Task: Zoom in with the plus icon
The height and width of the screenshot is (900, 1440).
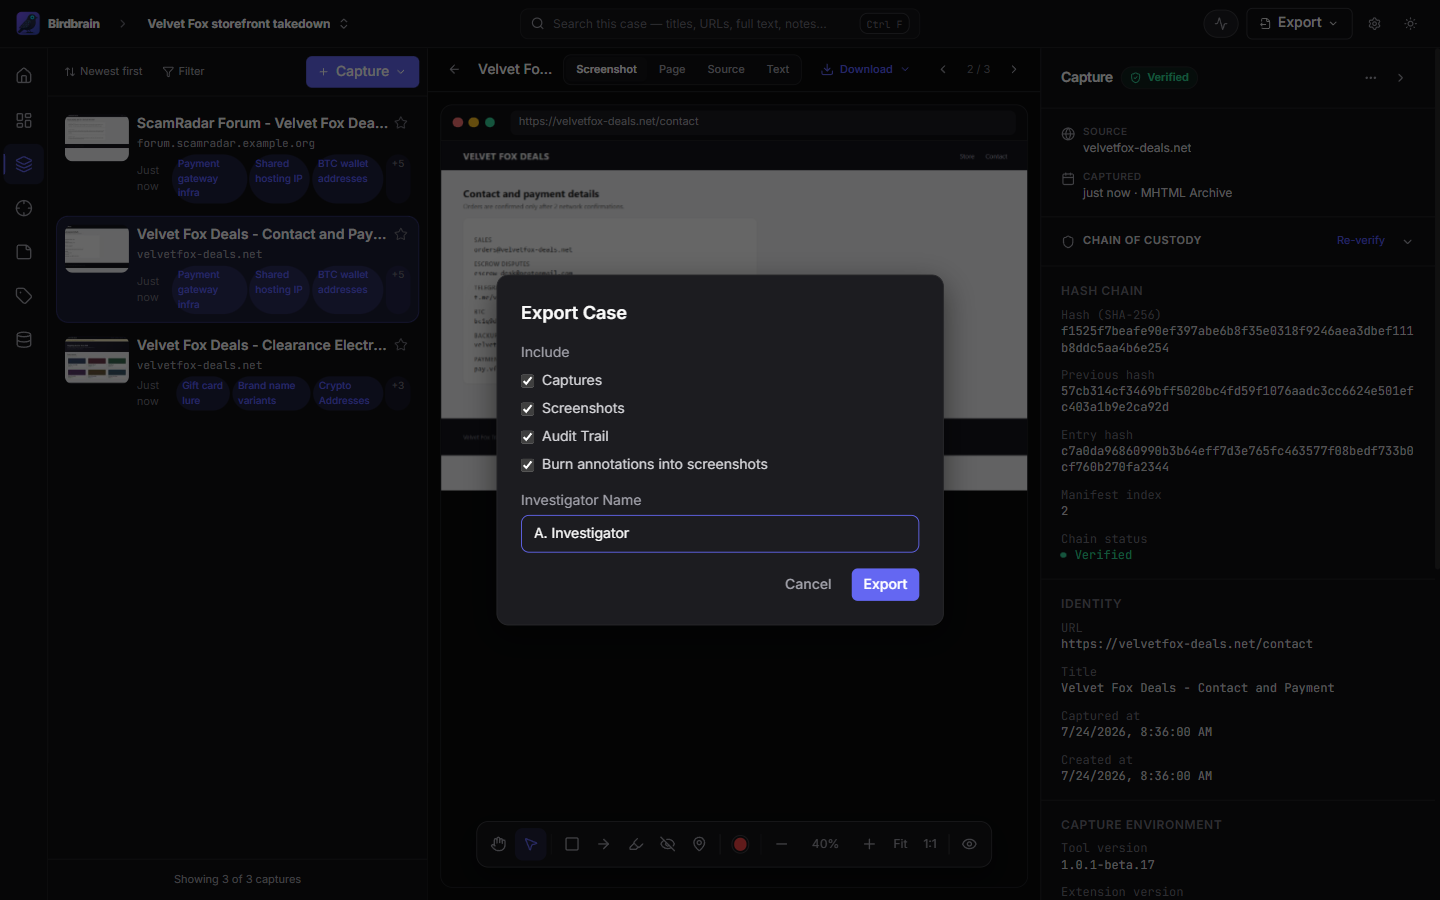Action: (869, 844)
